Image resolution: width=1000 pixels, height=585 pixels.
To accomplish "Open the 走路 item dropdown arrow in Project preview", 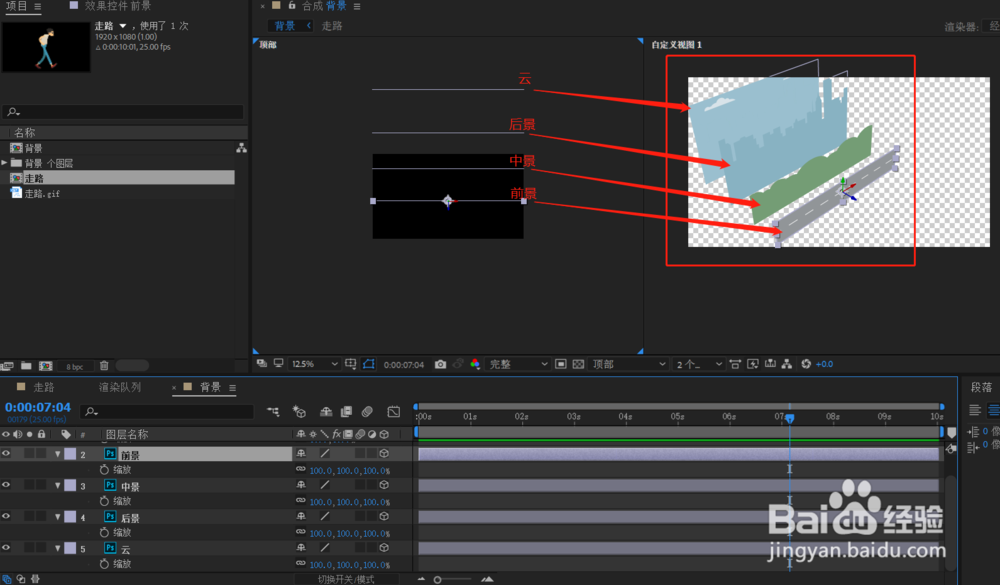I will coord(123,26).
